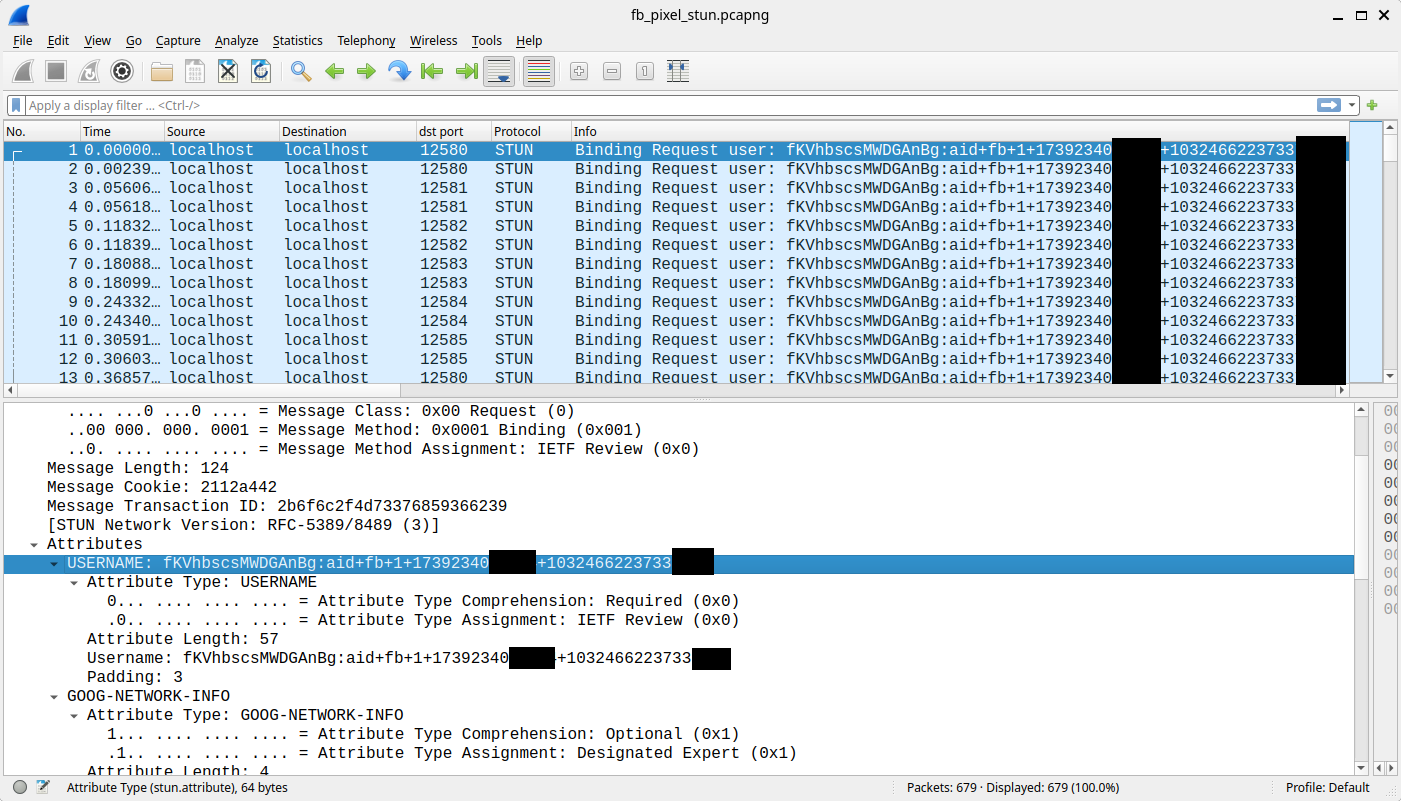Viewport: 1401px width, 801px height.
Task: Open capture options with the gear icon
Action: 122,71
